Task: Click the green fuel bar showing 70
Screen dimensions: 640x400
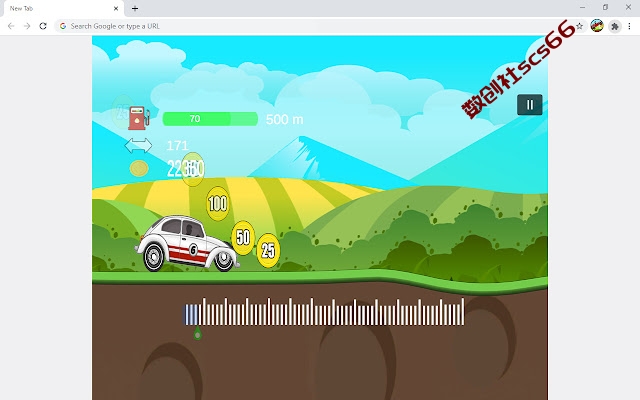Action: 210,119
